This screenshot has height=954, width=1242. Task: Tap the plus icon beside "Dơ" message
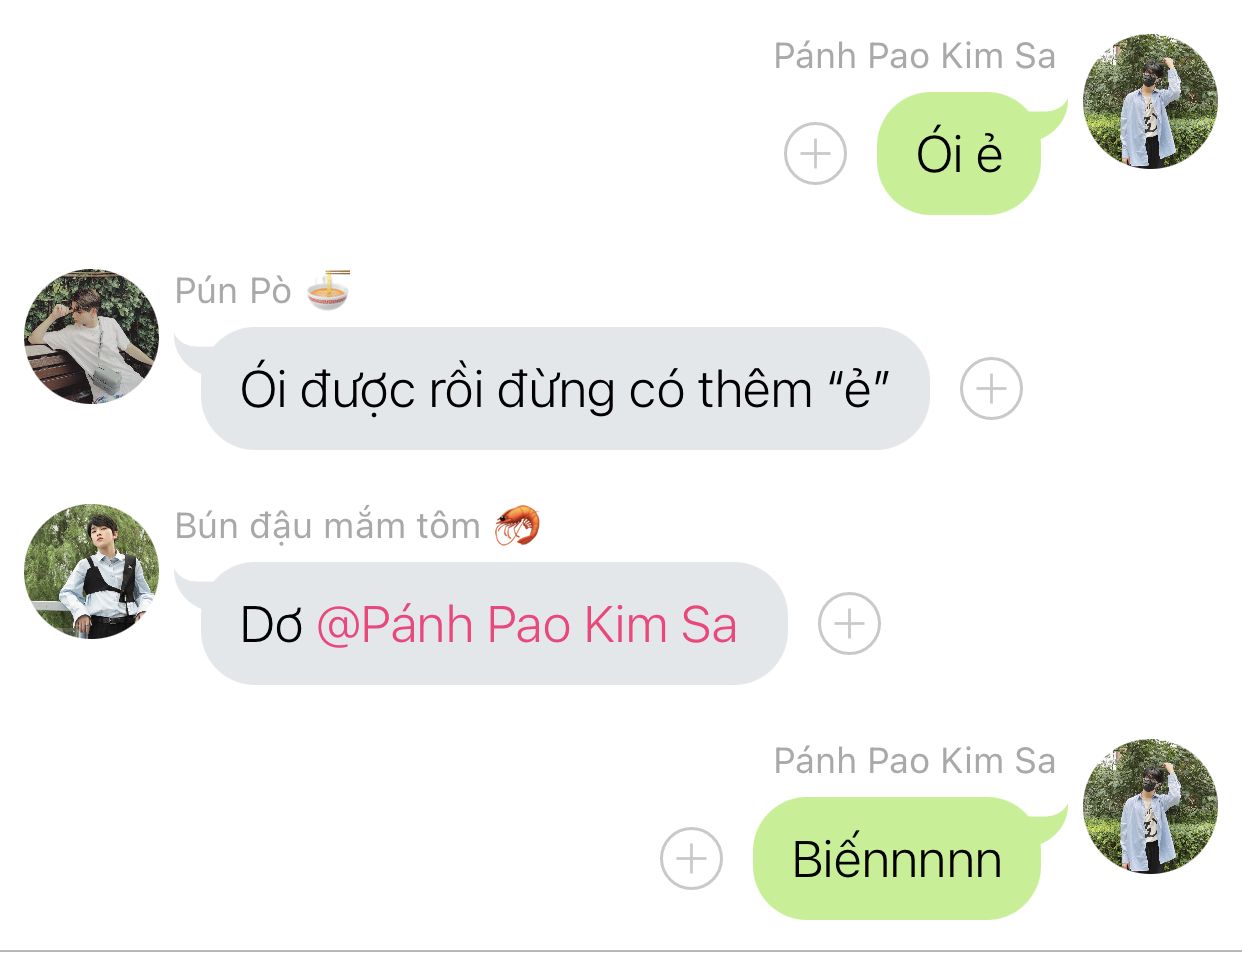[849, 624]
